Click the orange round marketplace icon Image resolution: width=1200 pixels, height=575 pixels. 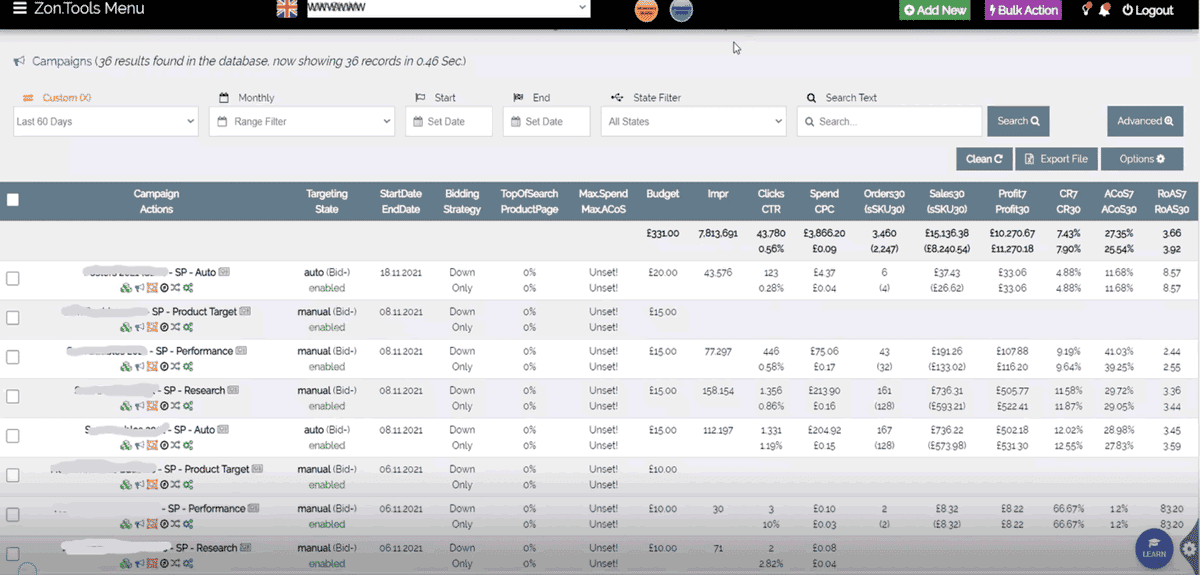(x=647, y=10)
